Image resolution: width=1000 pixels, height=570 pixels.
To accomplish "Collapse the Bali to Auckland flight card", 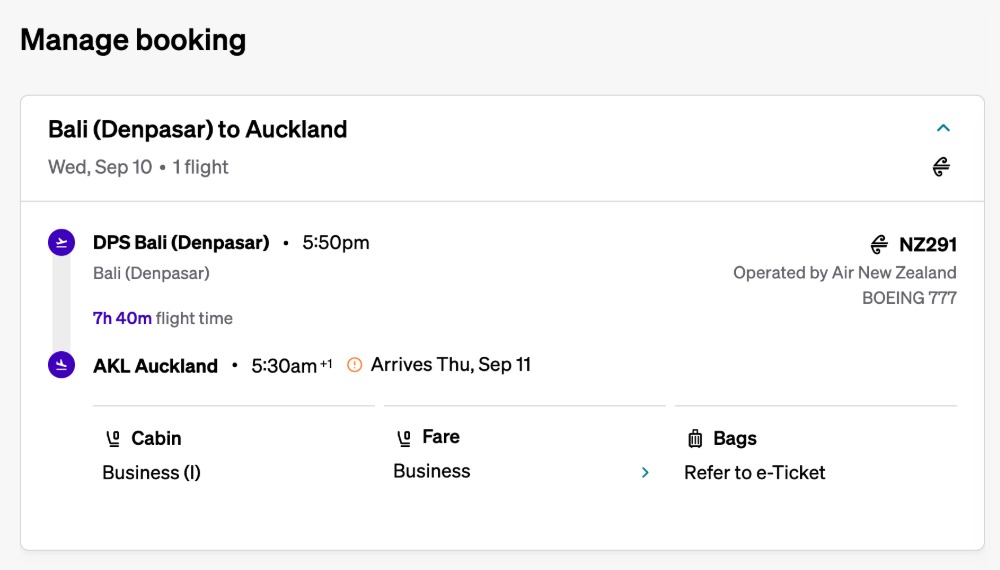I will 942,128.
